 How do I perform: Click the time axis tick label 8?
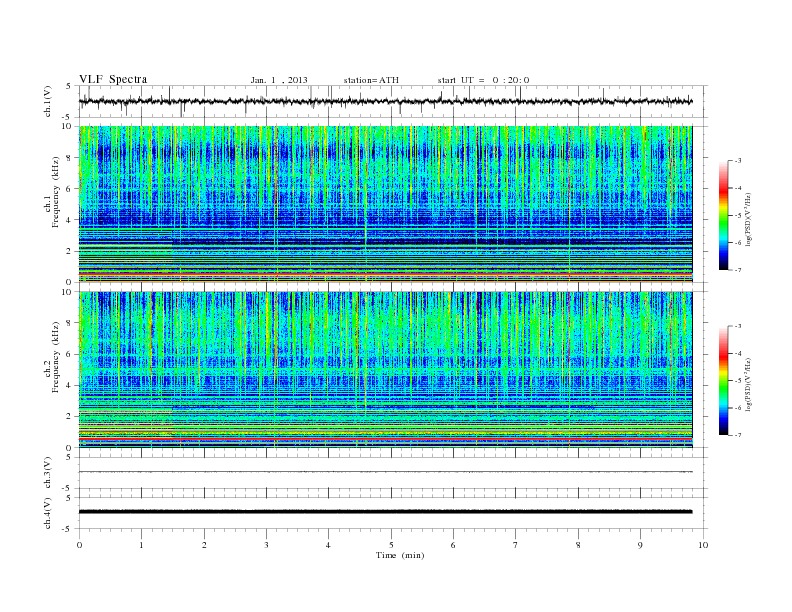click(578, 545)
